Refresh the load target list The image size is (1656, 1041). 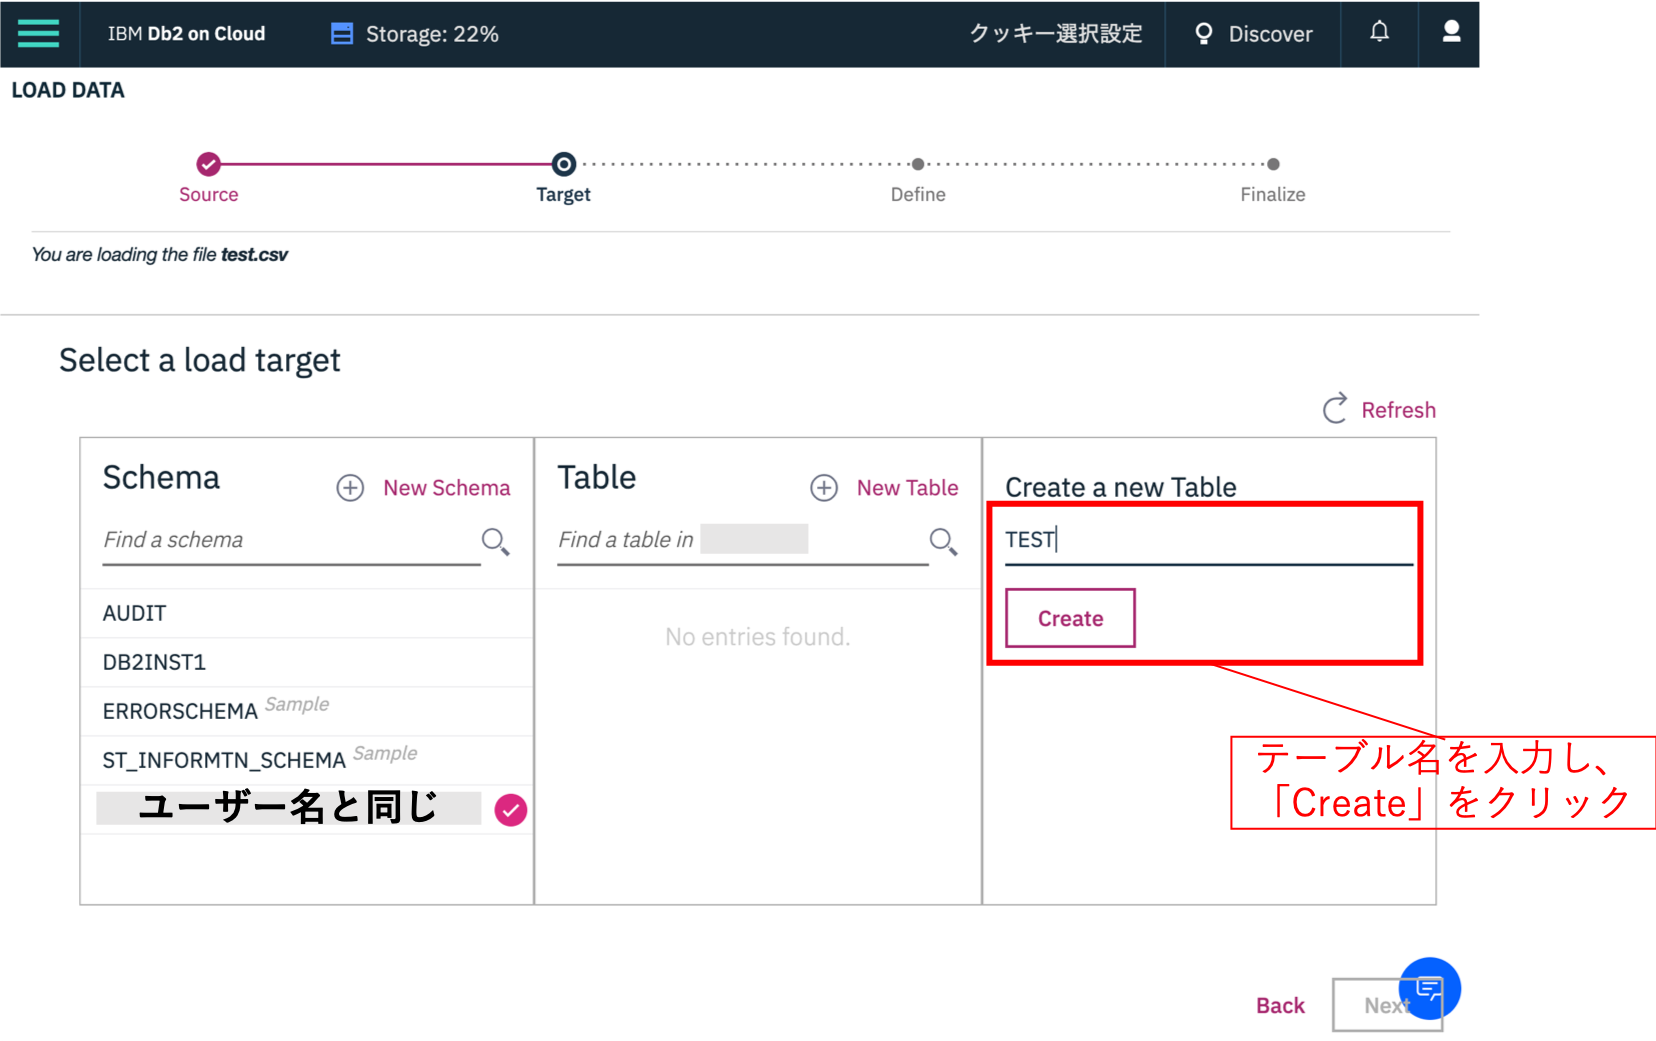[x=1379, y=409]
